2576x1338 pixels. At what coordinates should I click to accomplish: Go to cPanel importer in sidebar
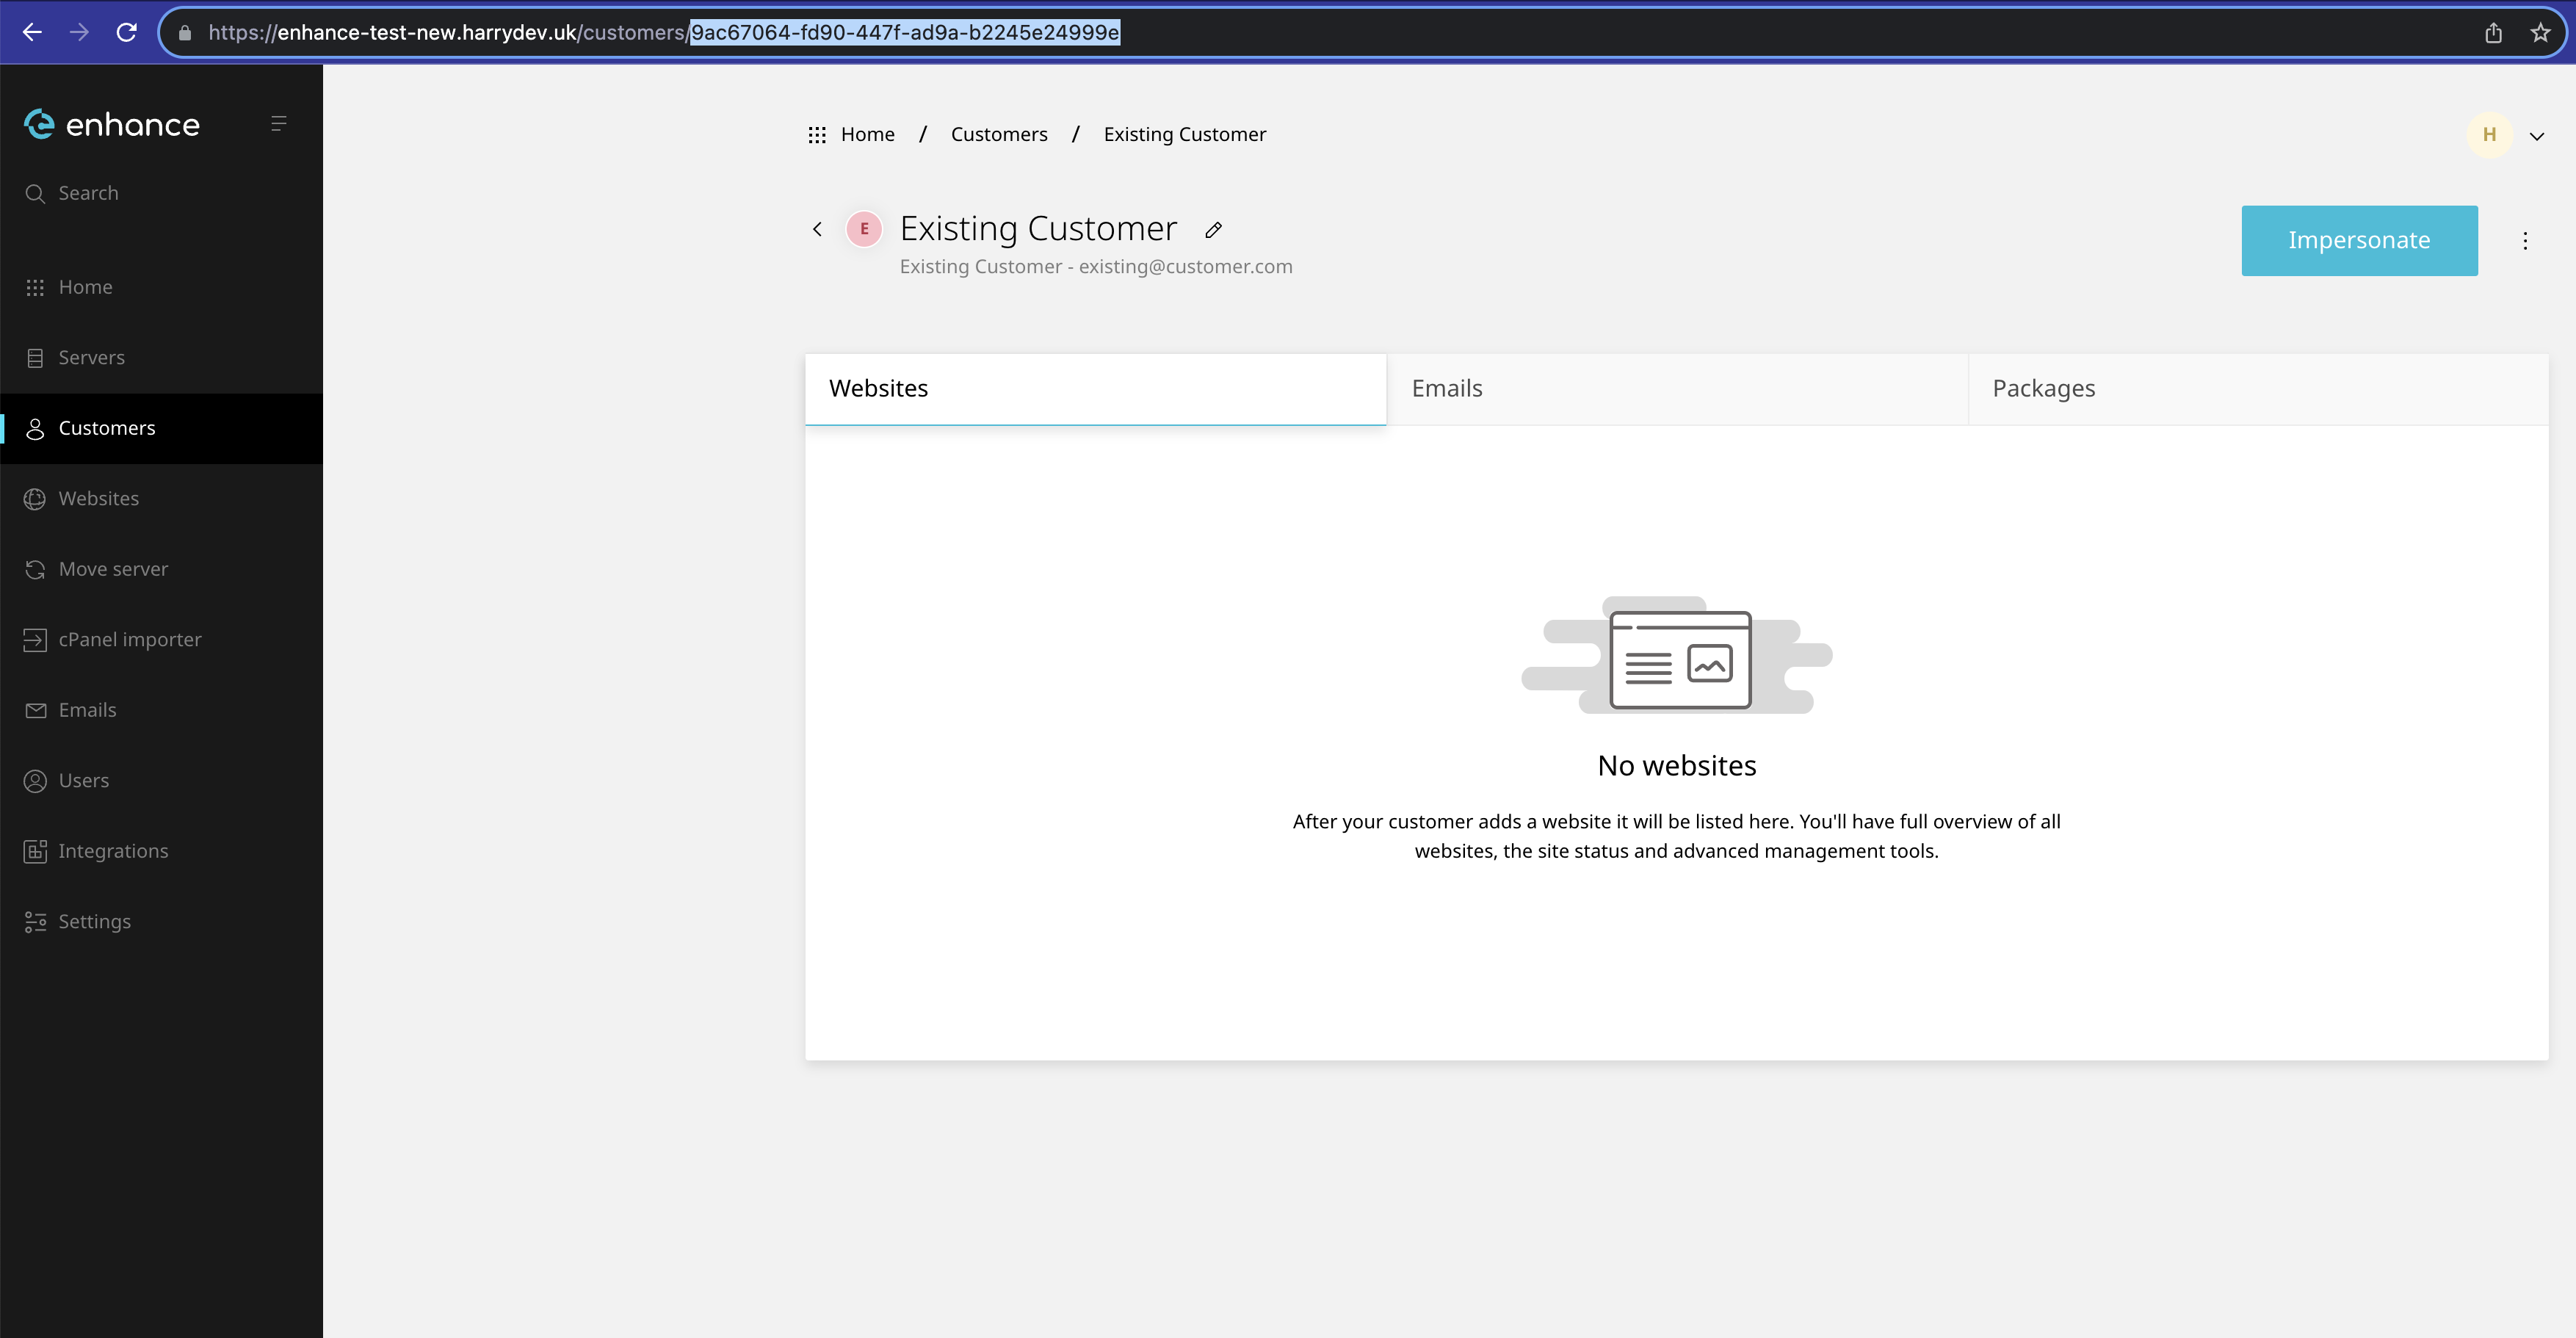(x=129, y=639)
